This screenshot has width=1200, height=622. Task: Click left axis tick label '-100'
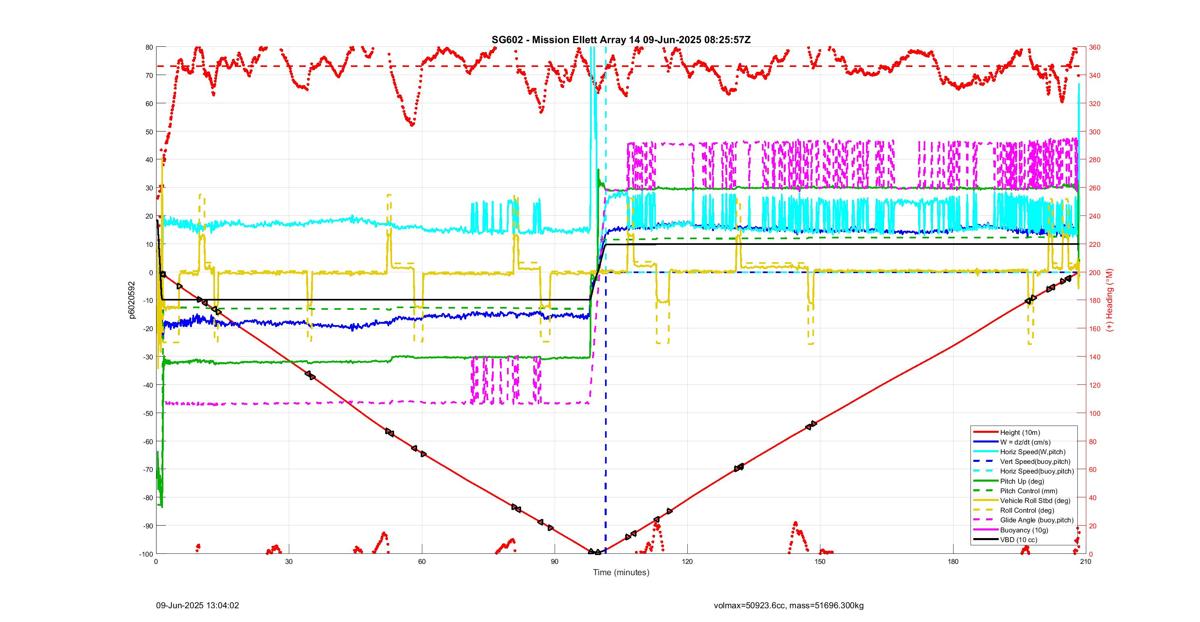tap(144, 554)
